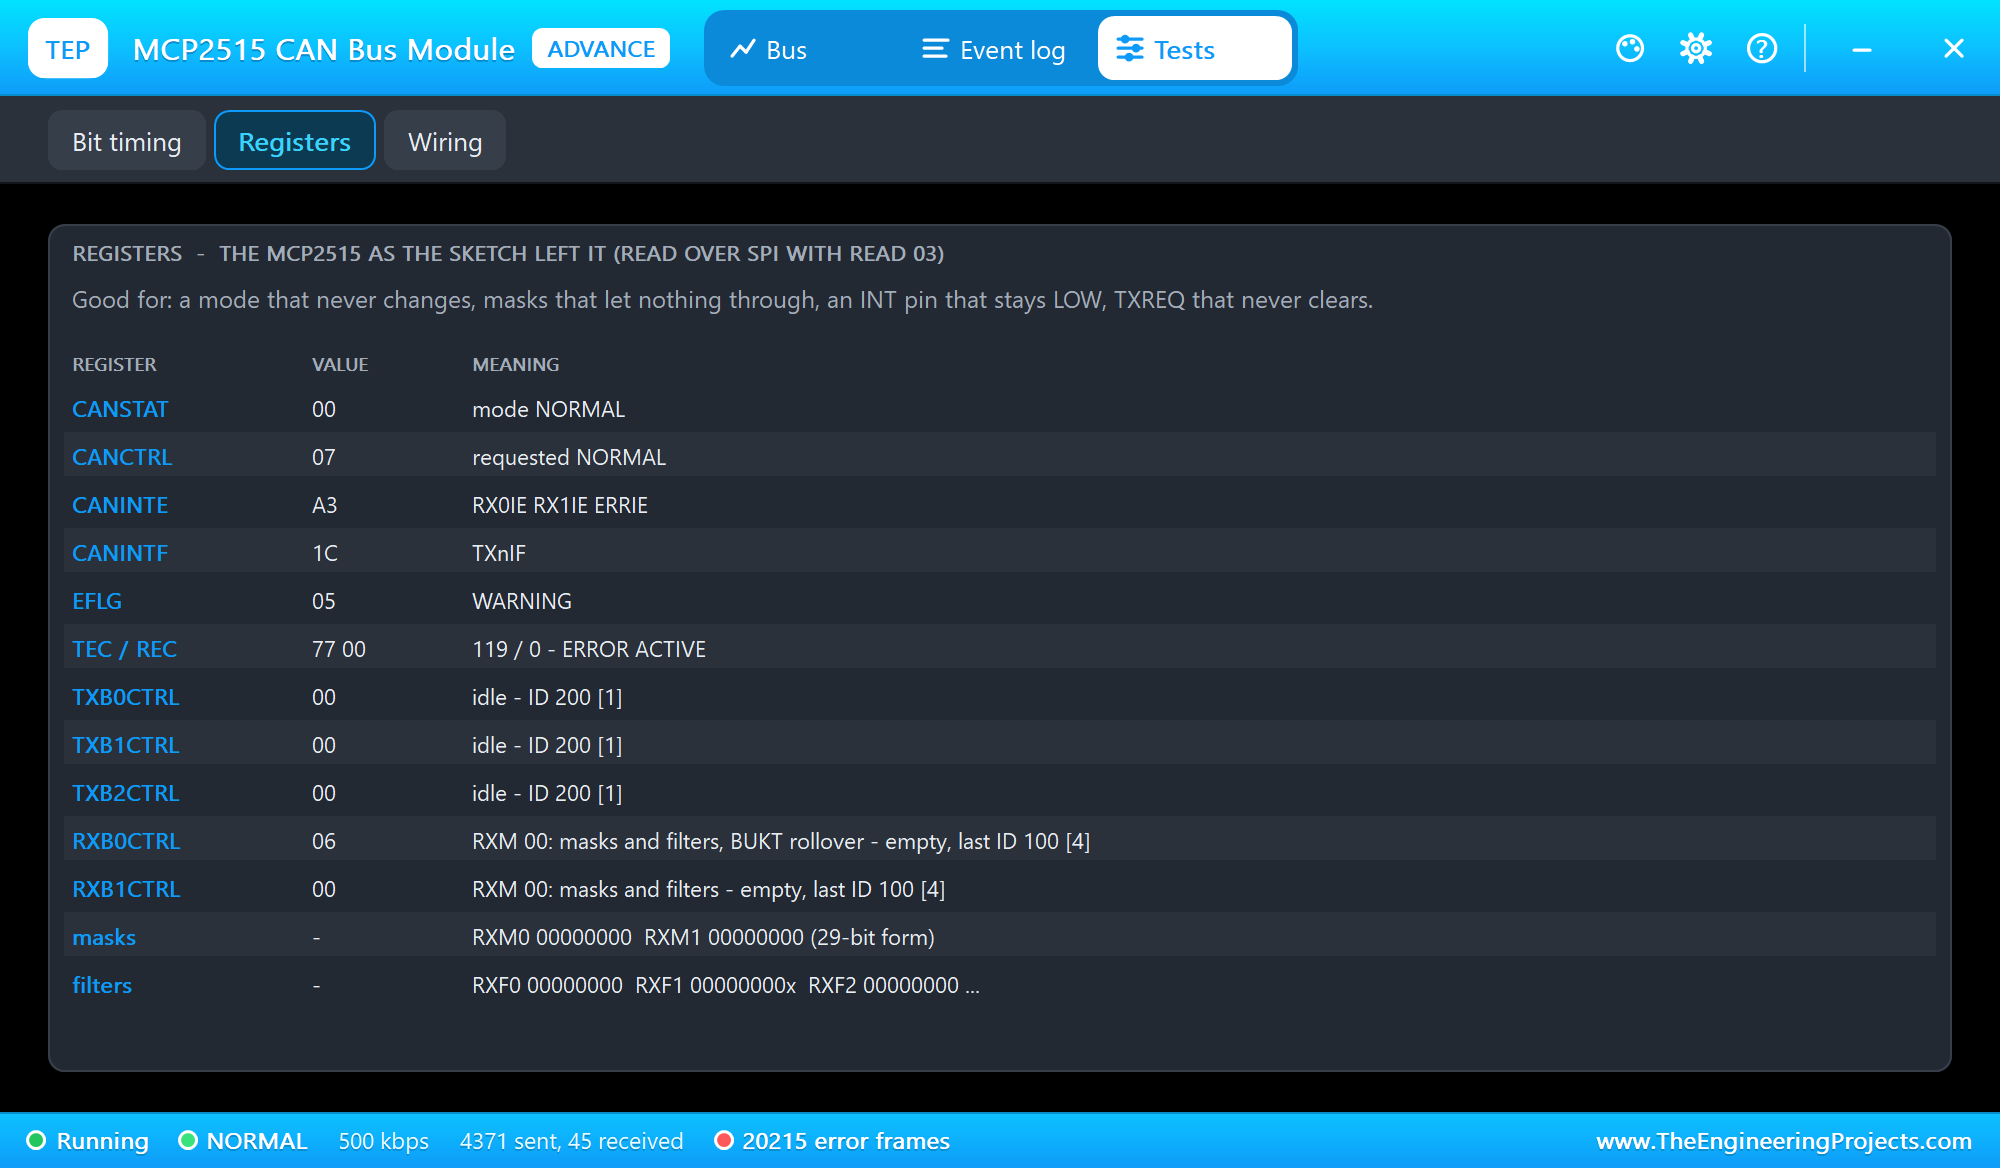Open the Bit timing sub-tab
The height and width of the screenshot is (1168, 2000).
click(x=127, y=141)
